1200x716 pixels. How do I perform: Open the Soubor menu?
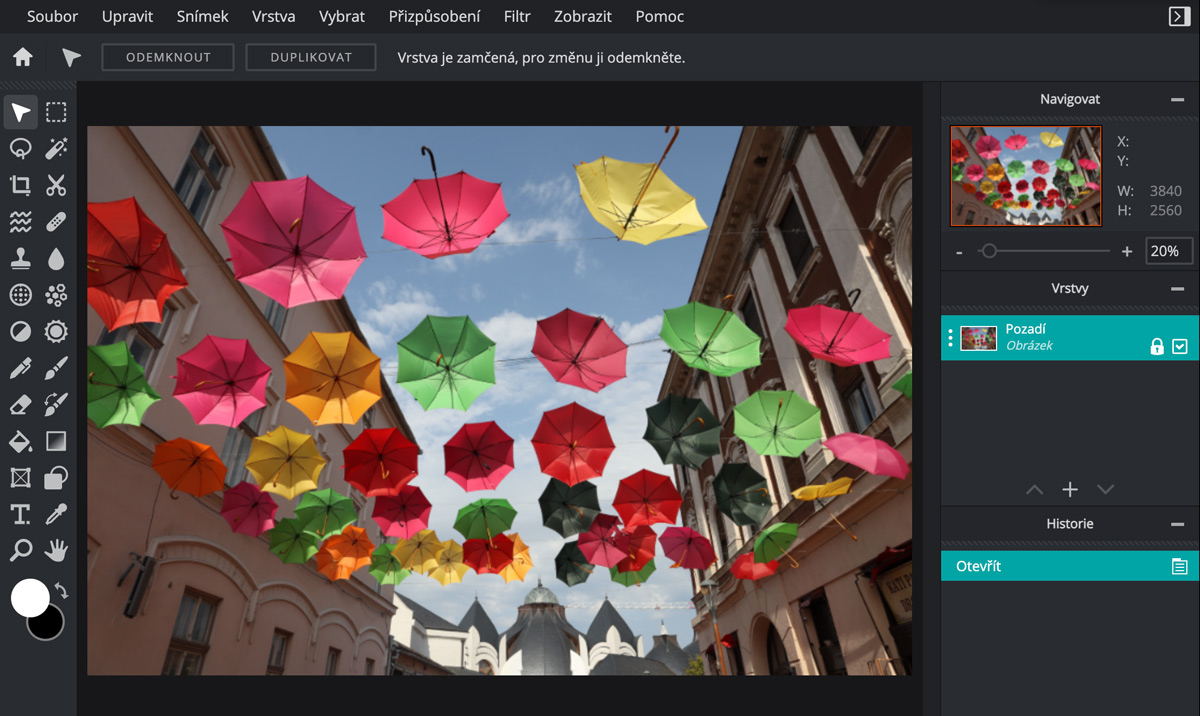52,16
